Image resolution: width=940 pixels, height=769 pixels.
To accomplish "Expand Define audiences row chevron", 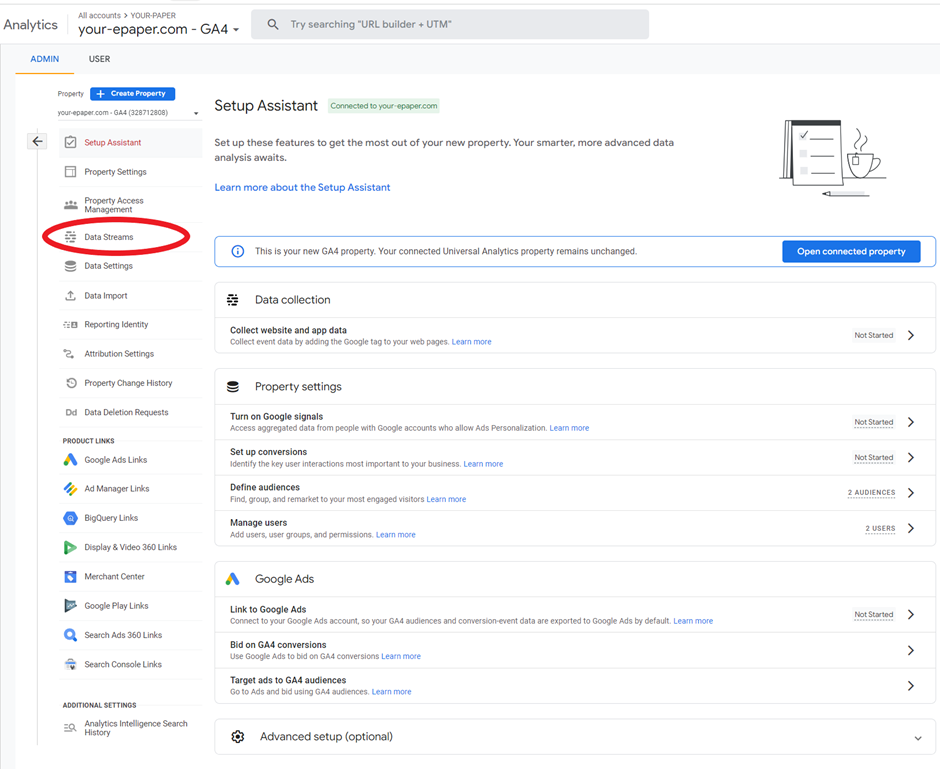I will [911, 493].
